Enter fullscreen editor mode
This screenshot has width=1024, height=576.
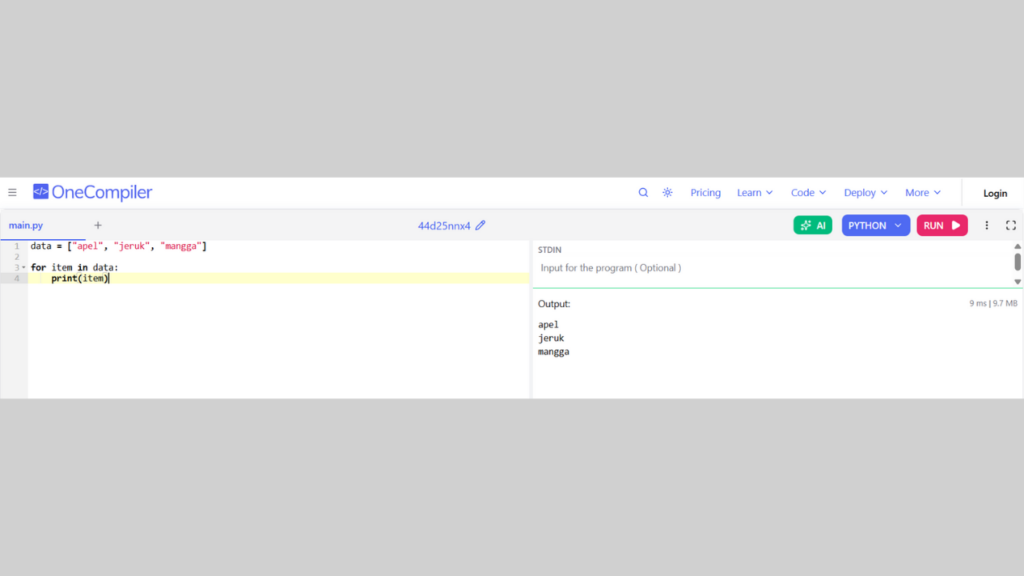tap(1011, 226)
